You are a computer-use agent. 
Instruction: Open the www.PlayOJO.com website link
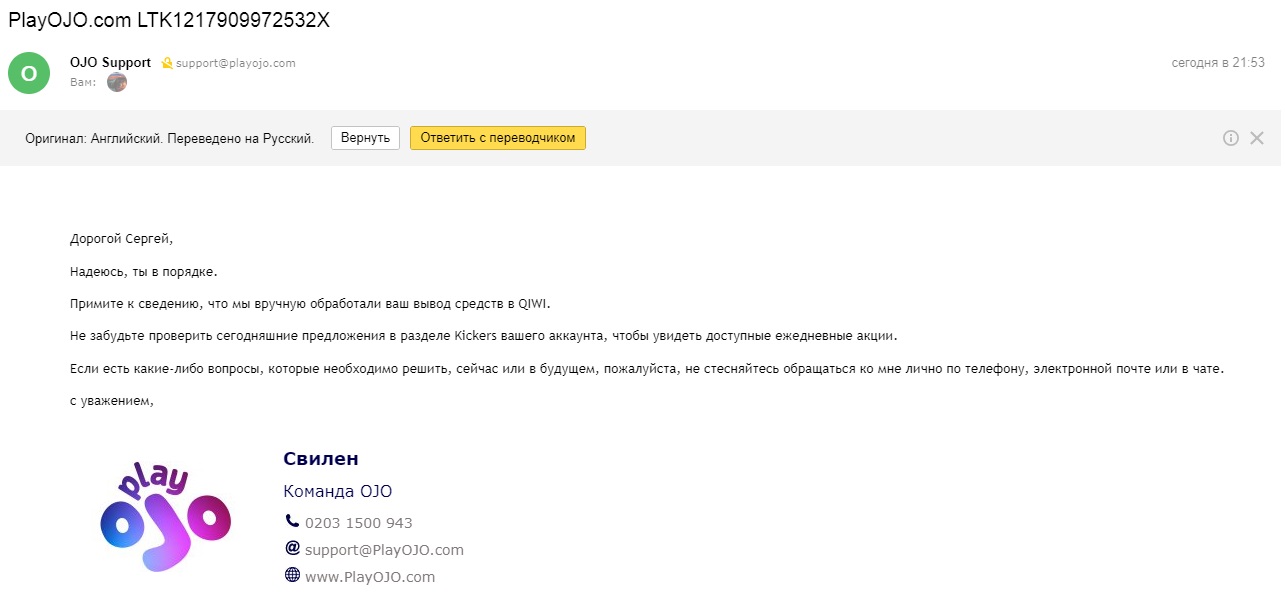click(370, 577)
